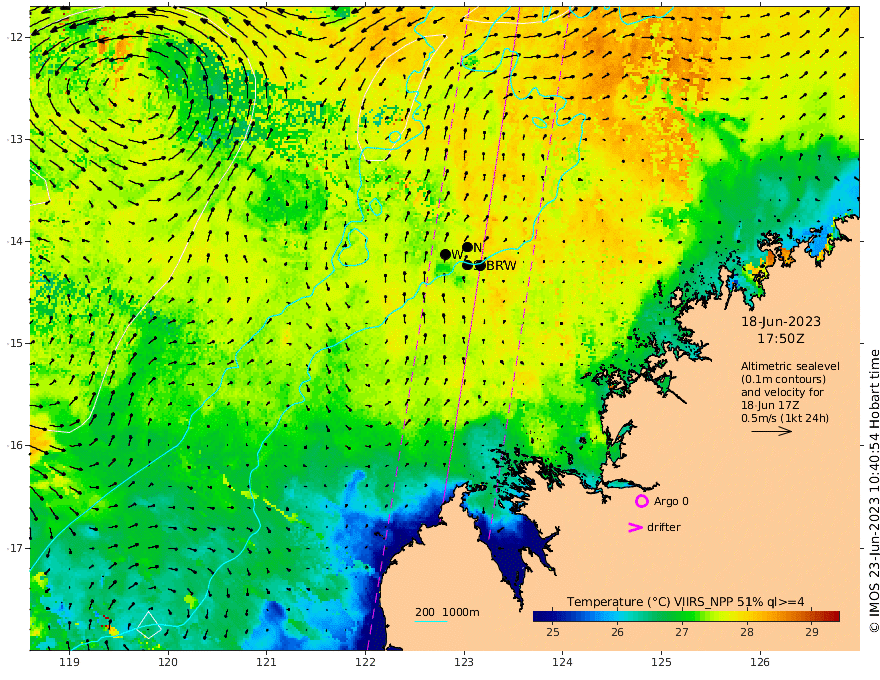
Task: Click the 17:50Z time label
Action: click(781, 339)
